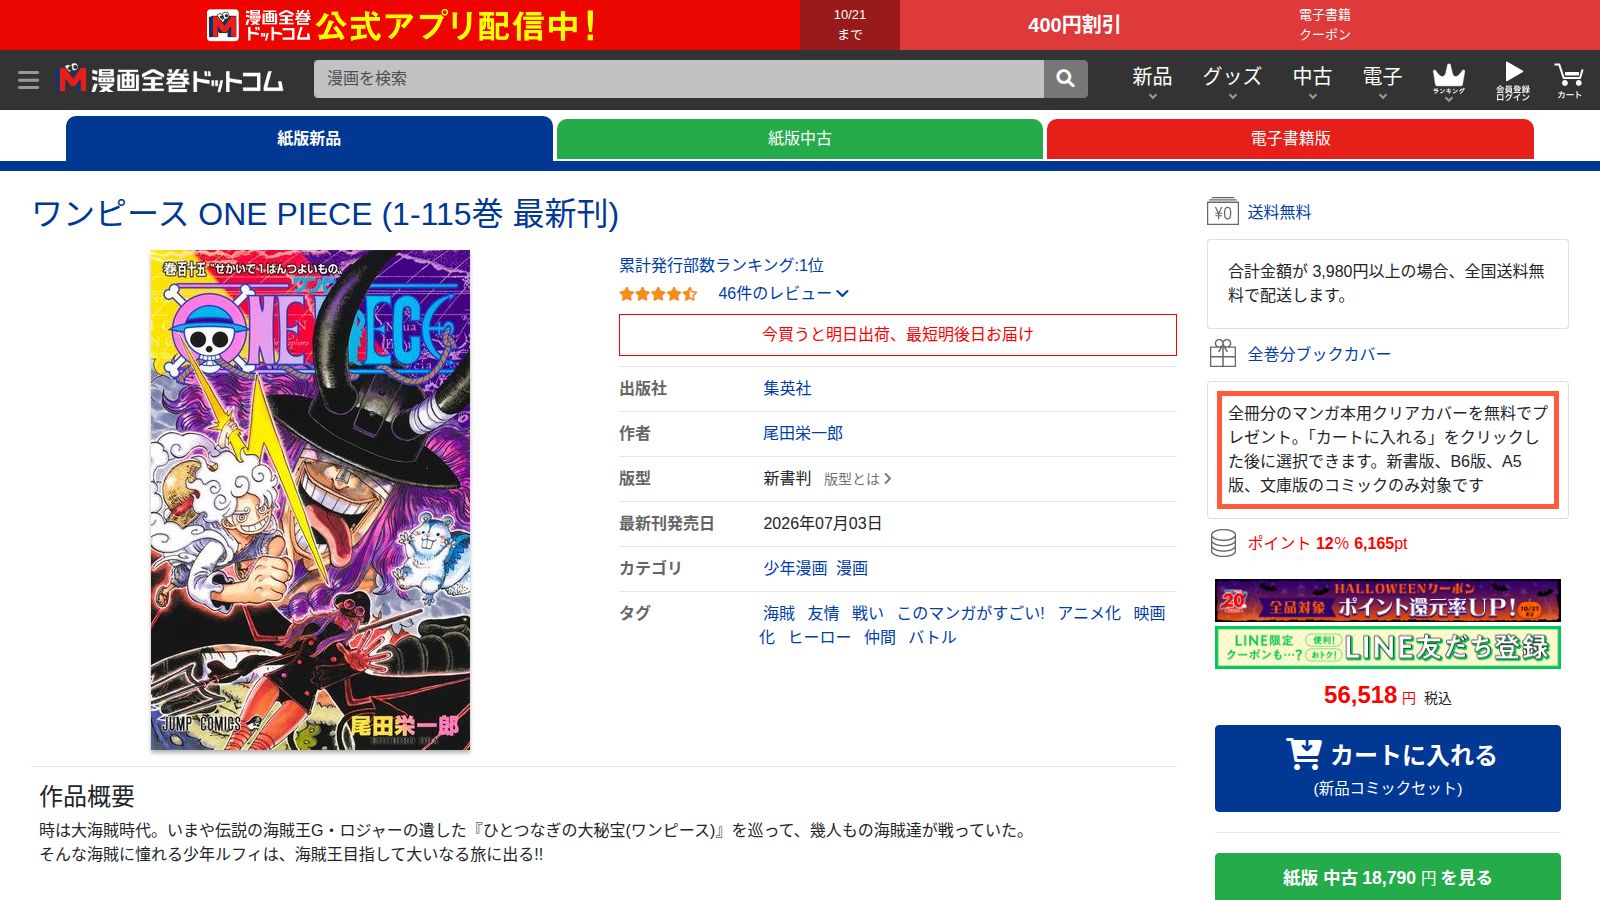
Task: Click the coin stack points icon
Action: pyautogui.click(x=1223, y=543)
